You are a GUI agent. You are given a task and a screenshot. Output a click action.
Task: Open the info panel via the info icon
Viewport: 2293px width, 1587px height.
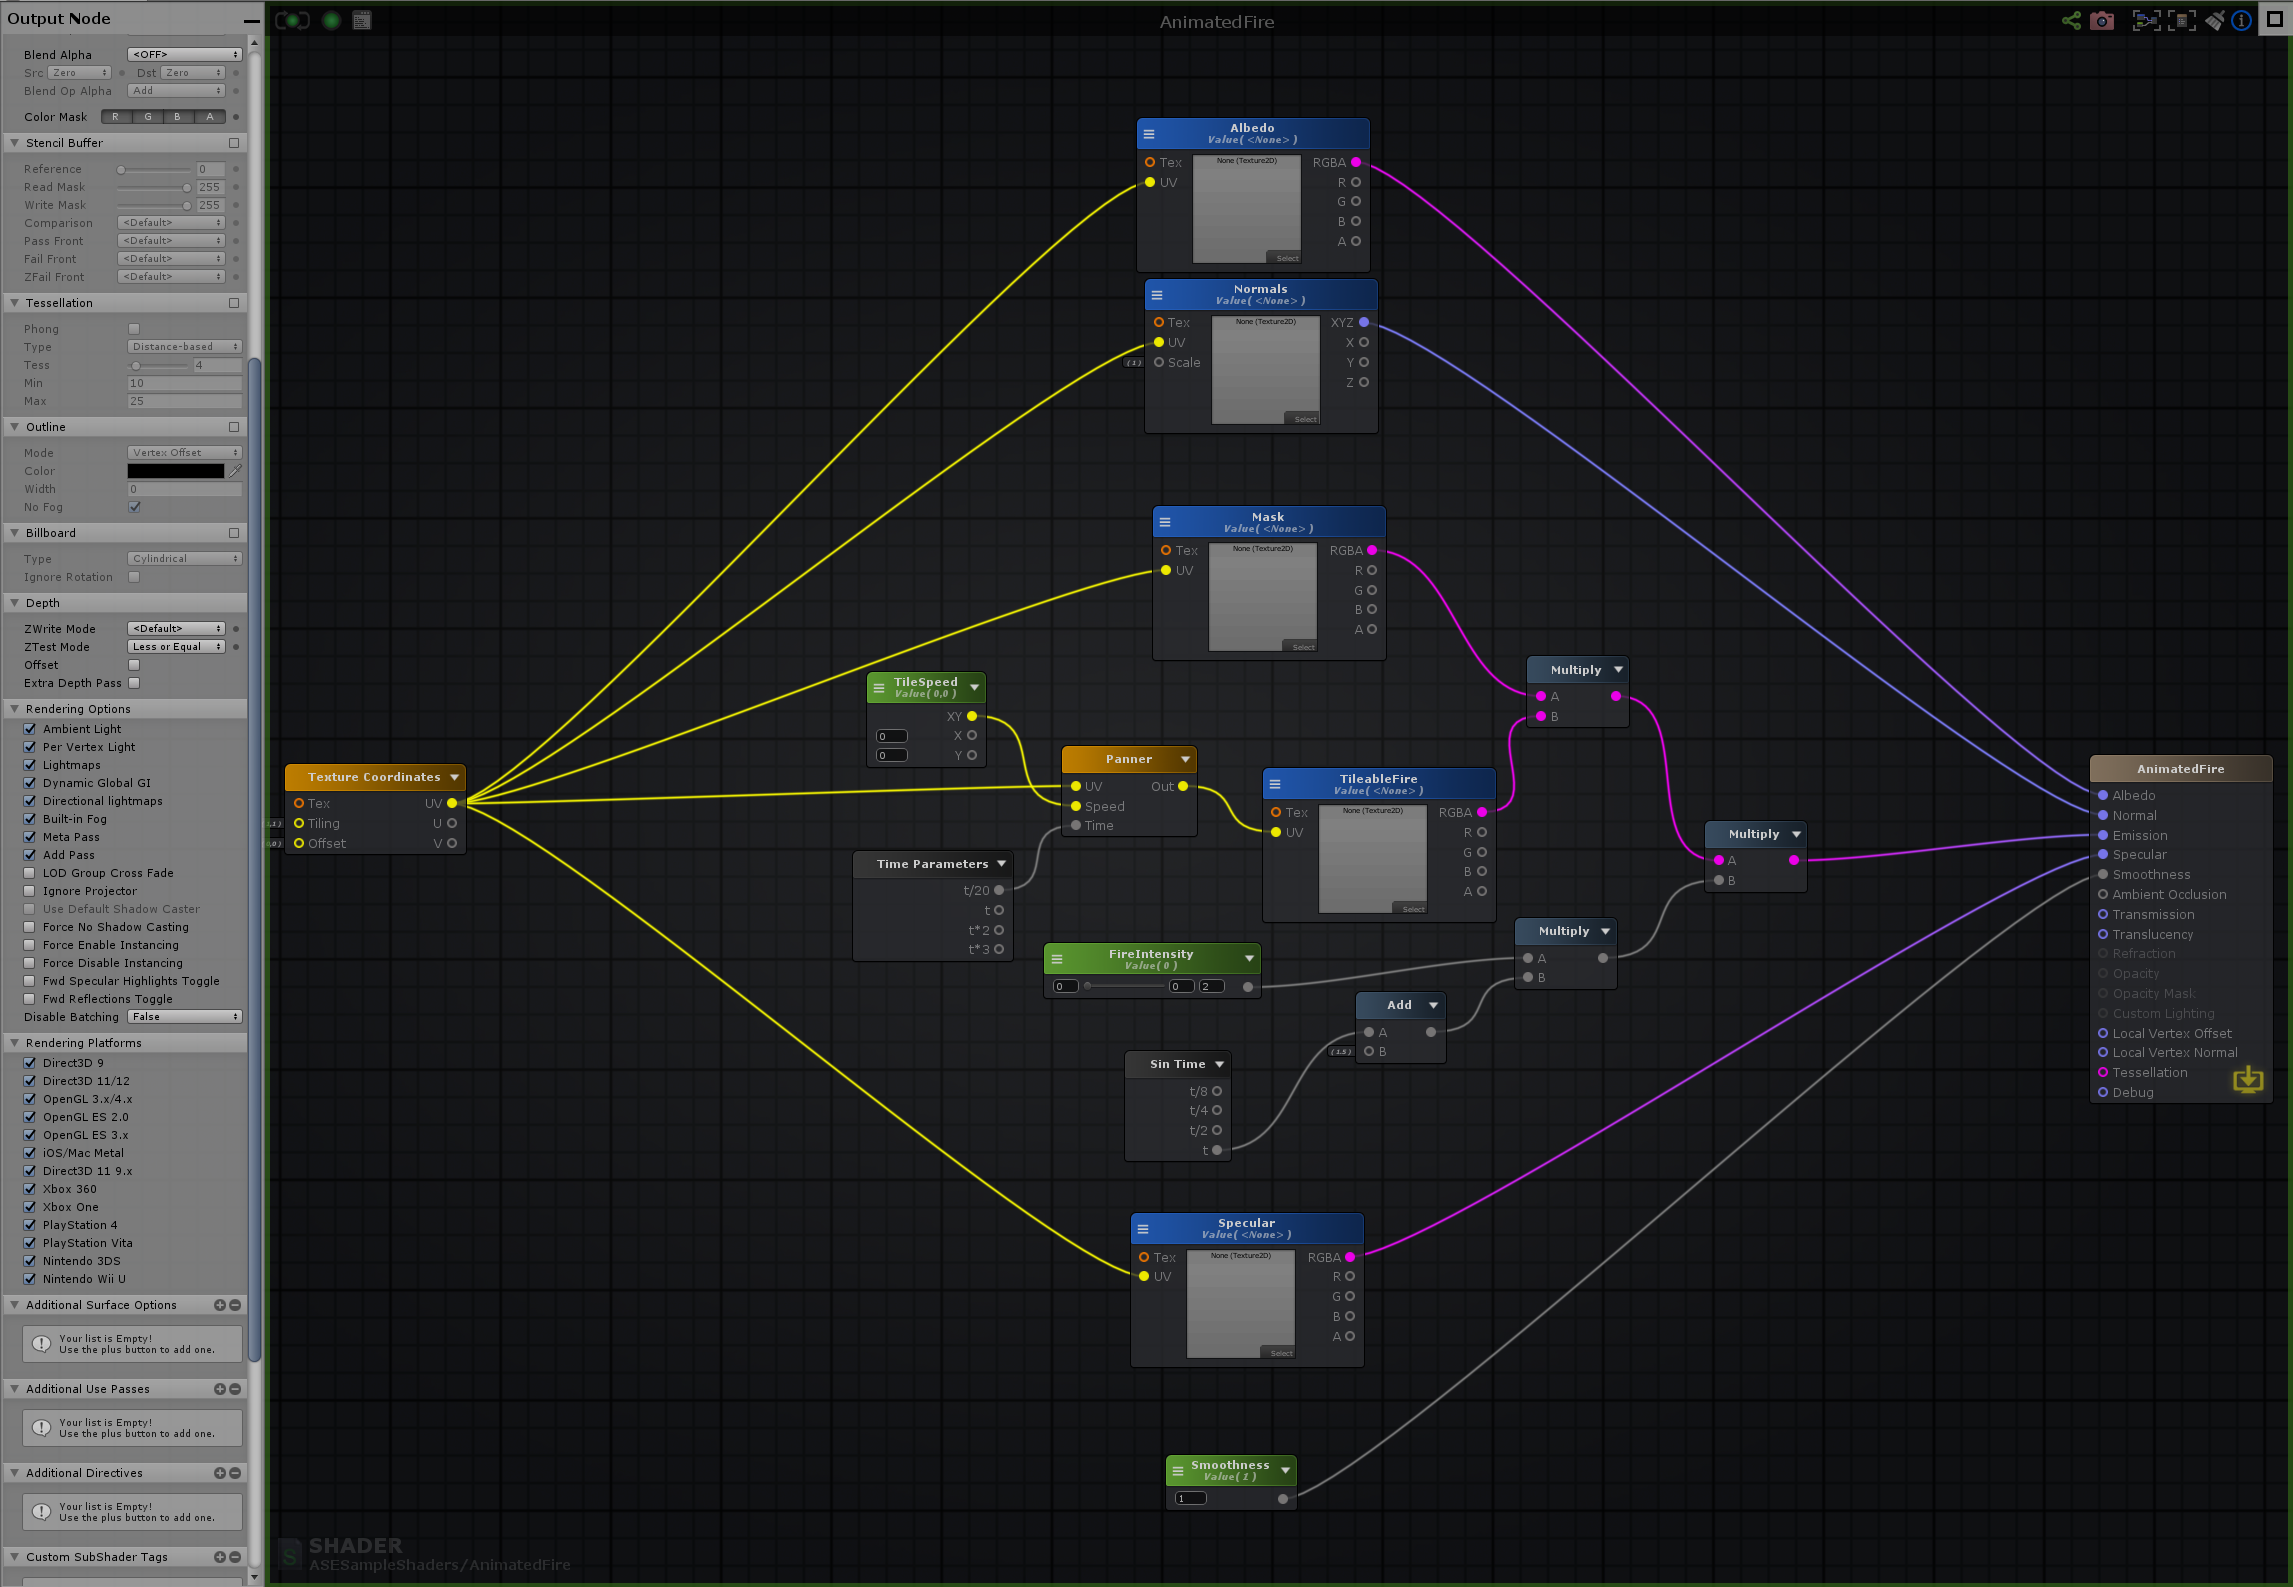click(2241, 20)
